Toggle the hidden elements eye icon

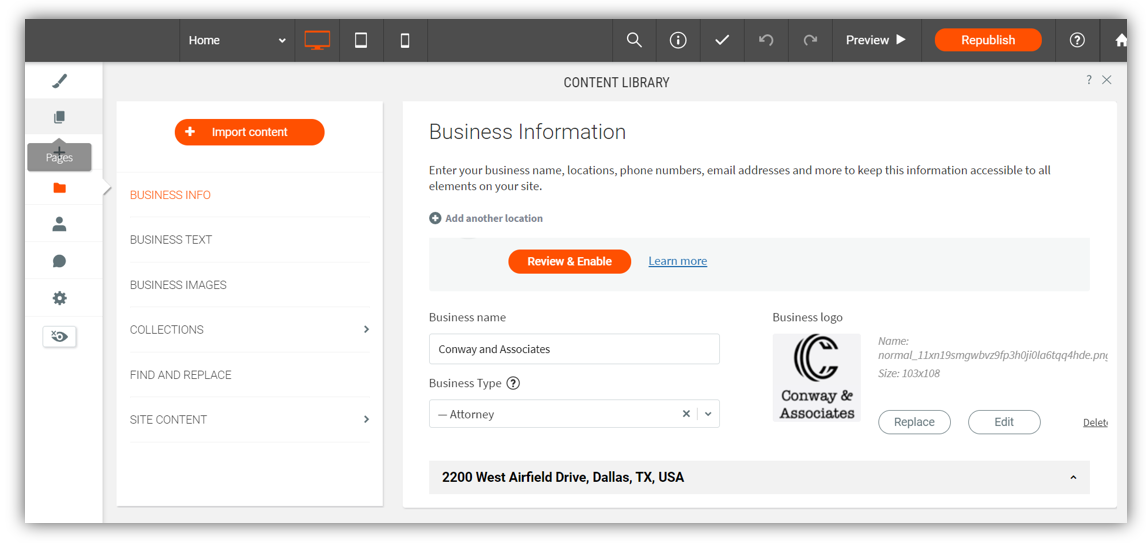(60, 336)
